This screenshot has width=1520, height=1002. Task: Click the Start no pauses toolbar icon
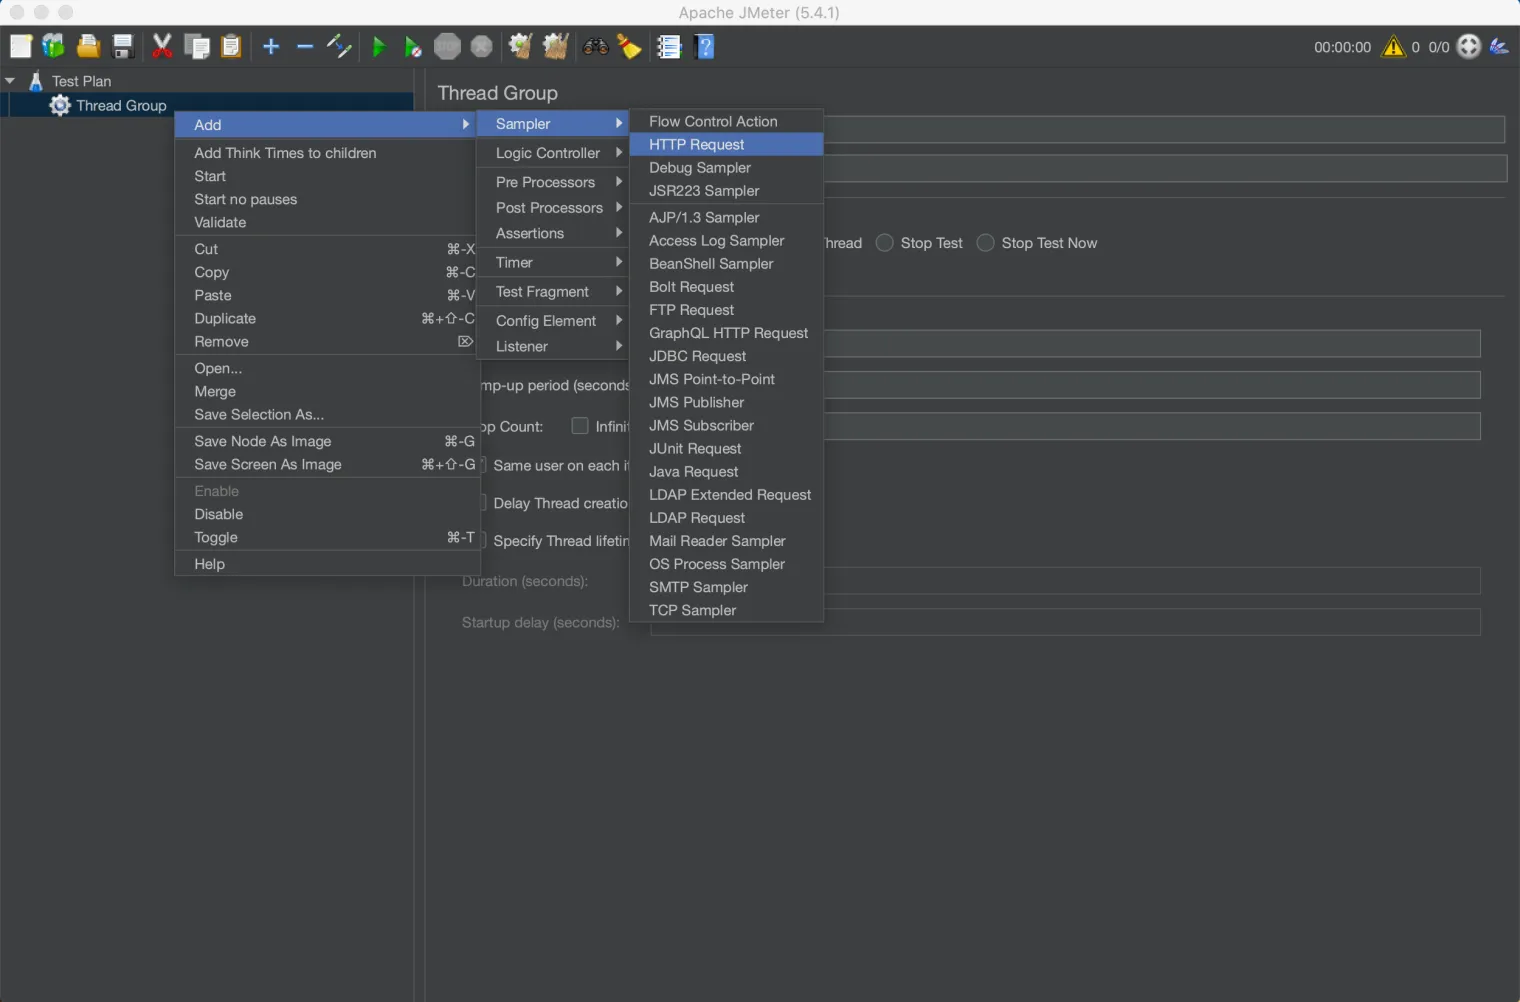[412, 47]
